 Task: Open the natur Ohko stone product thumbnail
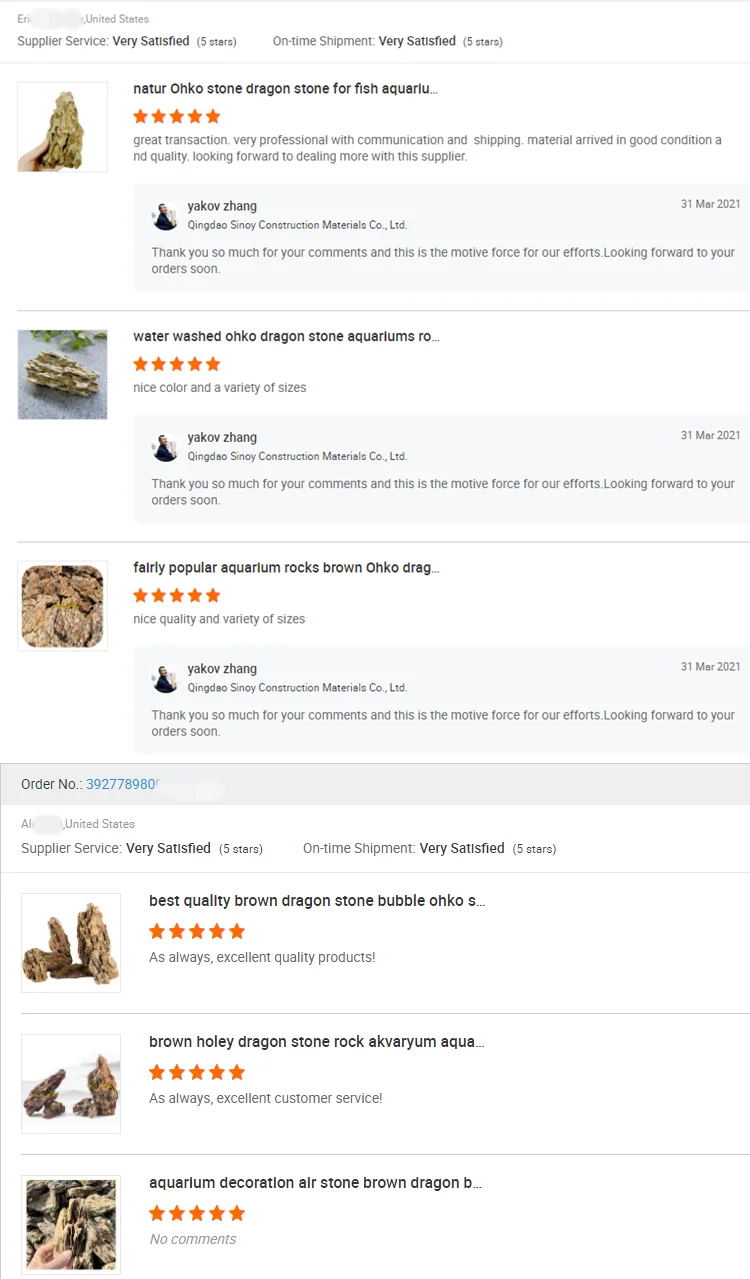[x=62, y=127]
